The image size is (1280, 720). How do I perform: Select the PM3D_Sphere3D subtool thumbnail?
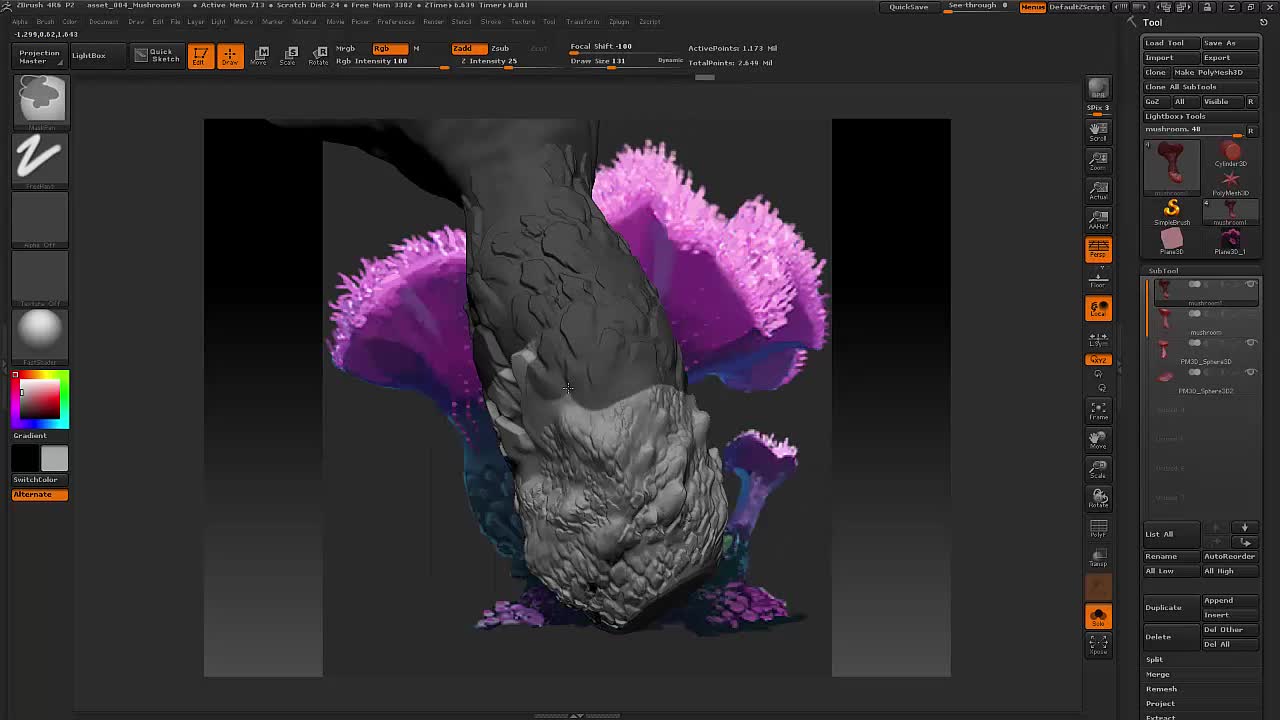tap(1165, 347)
